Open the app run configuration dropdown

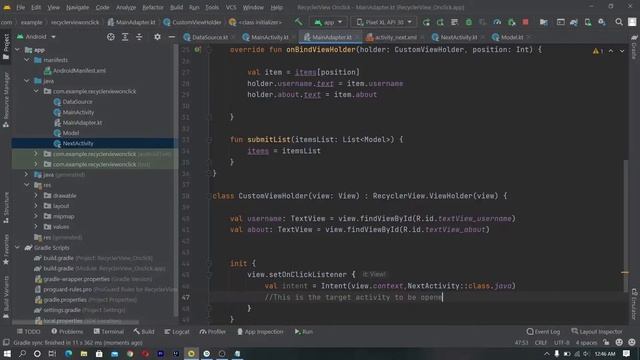click(x=329, y=22)
